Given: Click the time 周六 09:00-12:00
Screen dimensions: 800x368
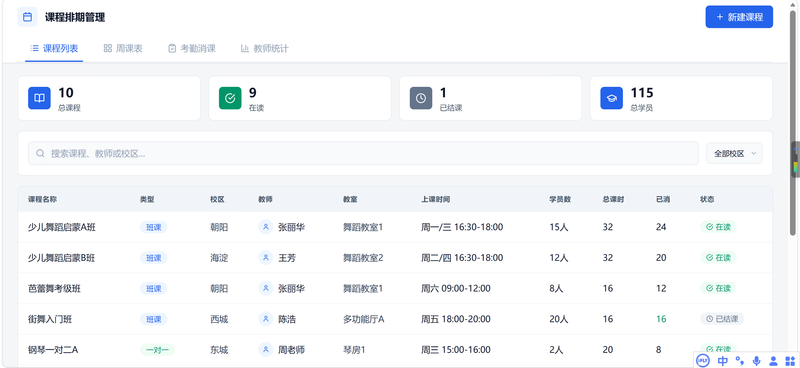Looking at the screenshot, I should pos(456,288).
